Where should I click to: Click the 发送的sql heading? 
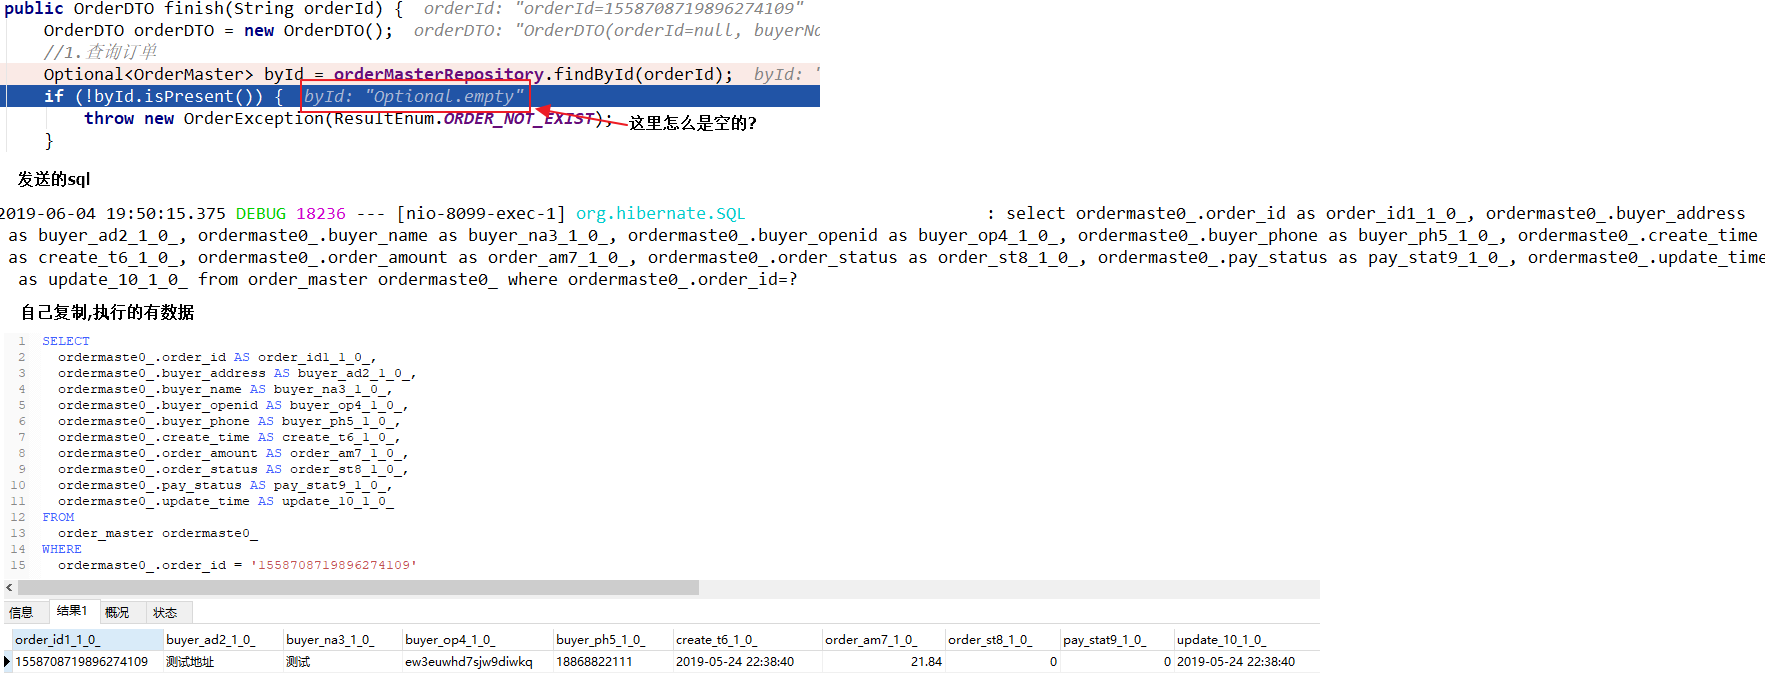[x=54, y=179]
